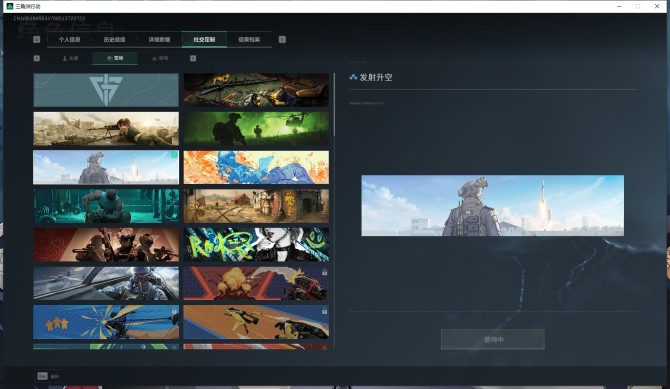
Task: Select the first sub-tab with person icon
Action: click(x=71, y=58)
